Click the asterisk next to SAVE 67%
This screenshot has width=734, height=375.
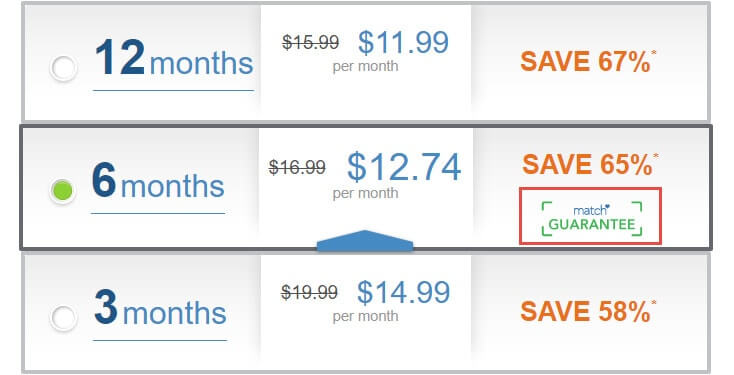(x=654, y=53)
